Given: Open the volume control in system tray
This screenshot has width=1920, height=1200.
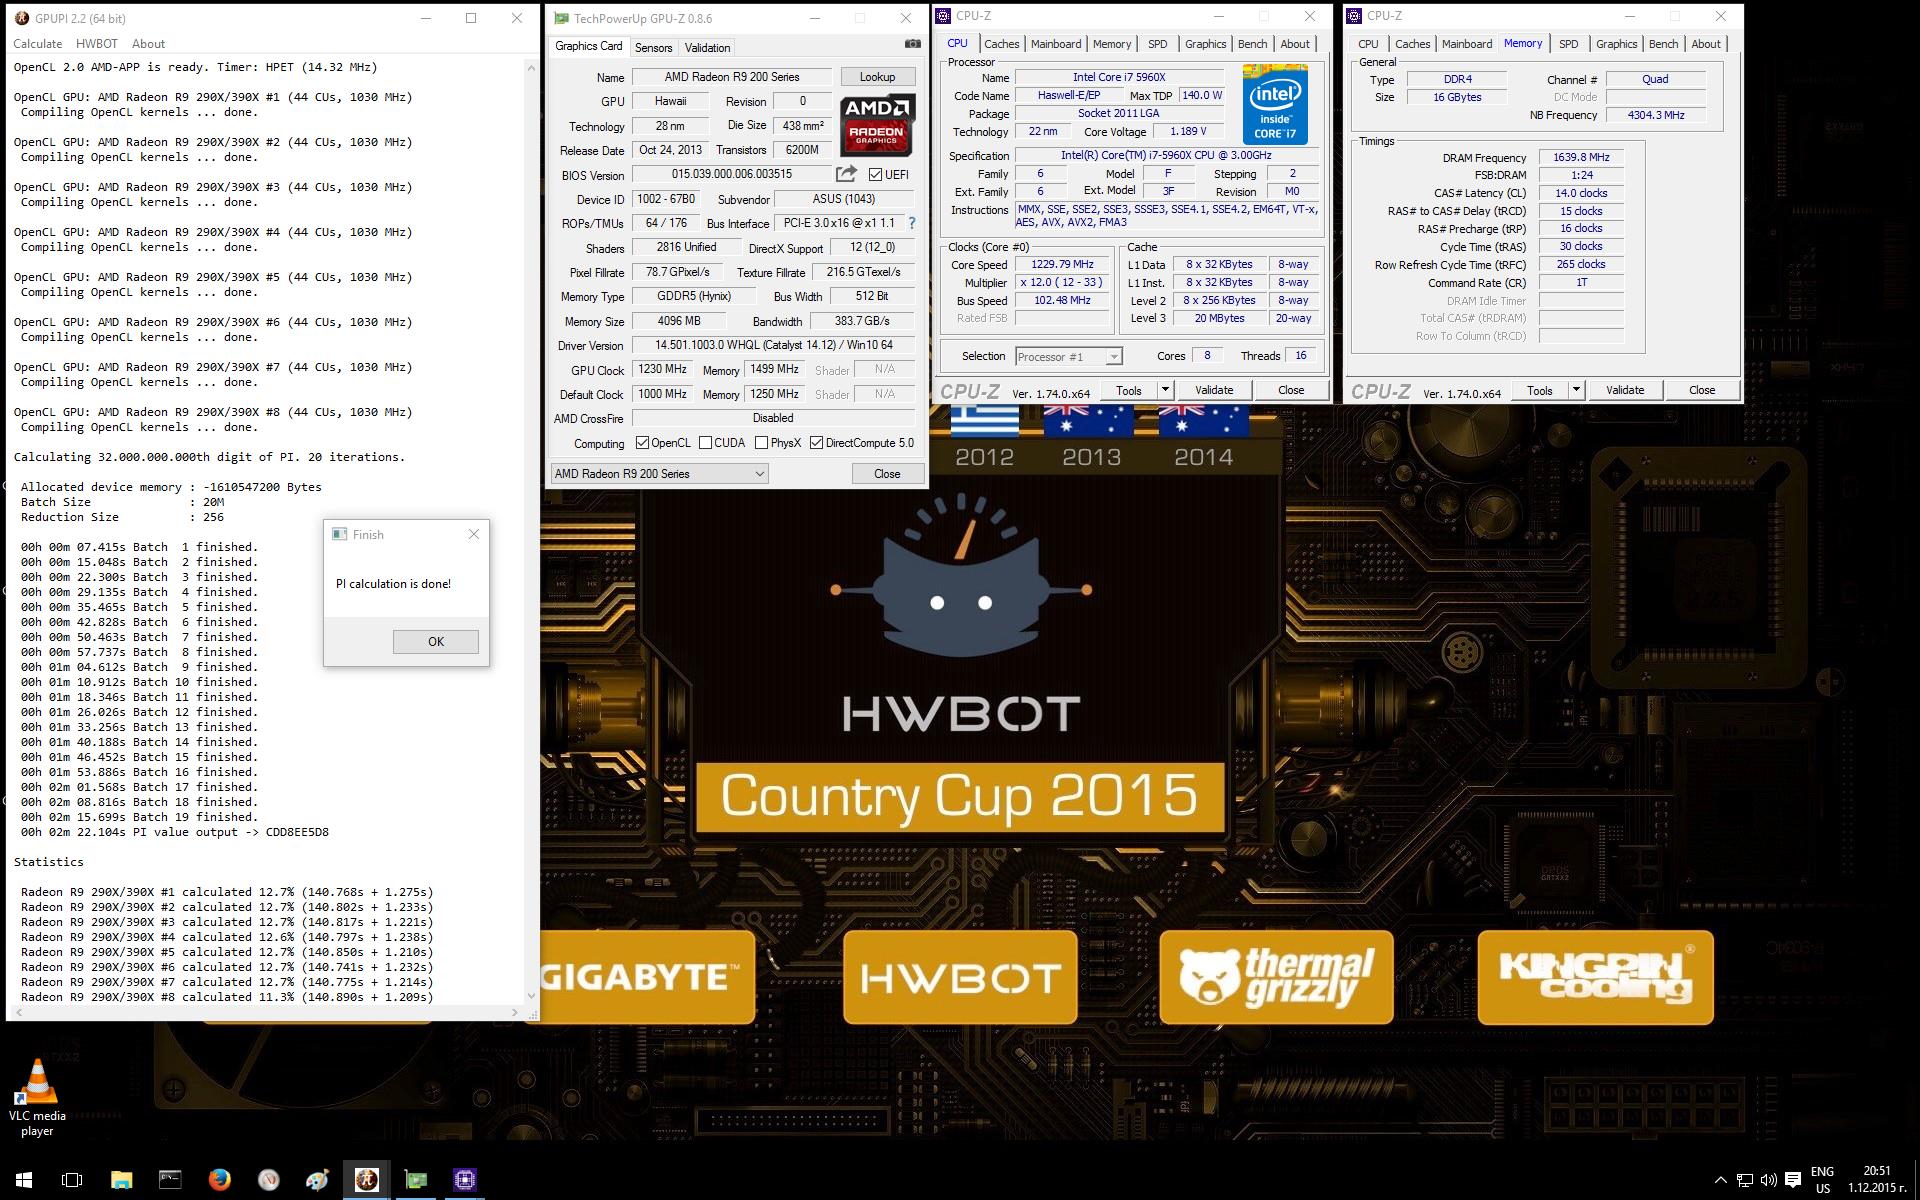Looking at the screenshot, I should [x=1768, y=1180].
